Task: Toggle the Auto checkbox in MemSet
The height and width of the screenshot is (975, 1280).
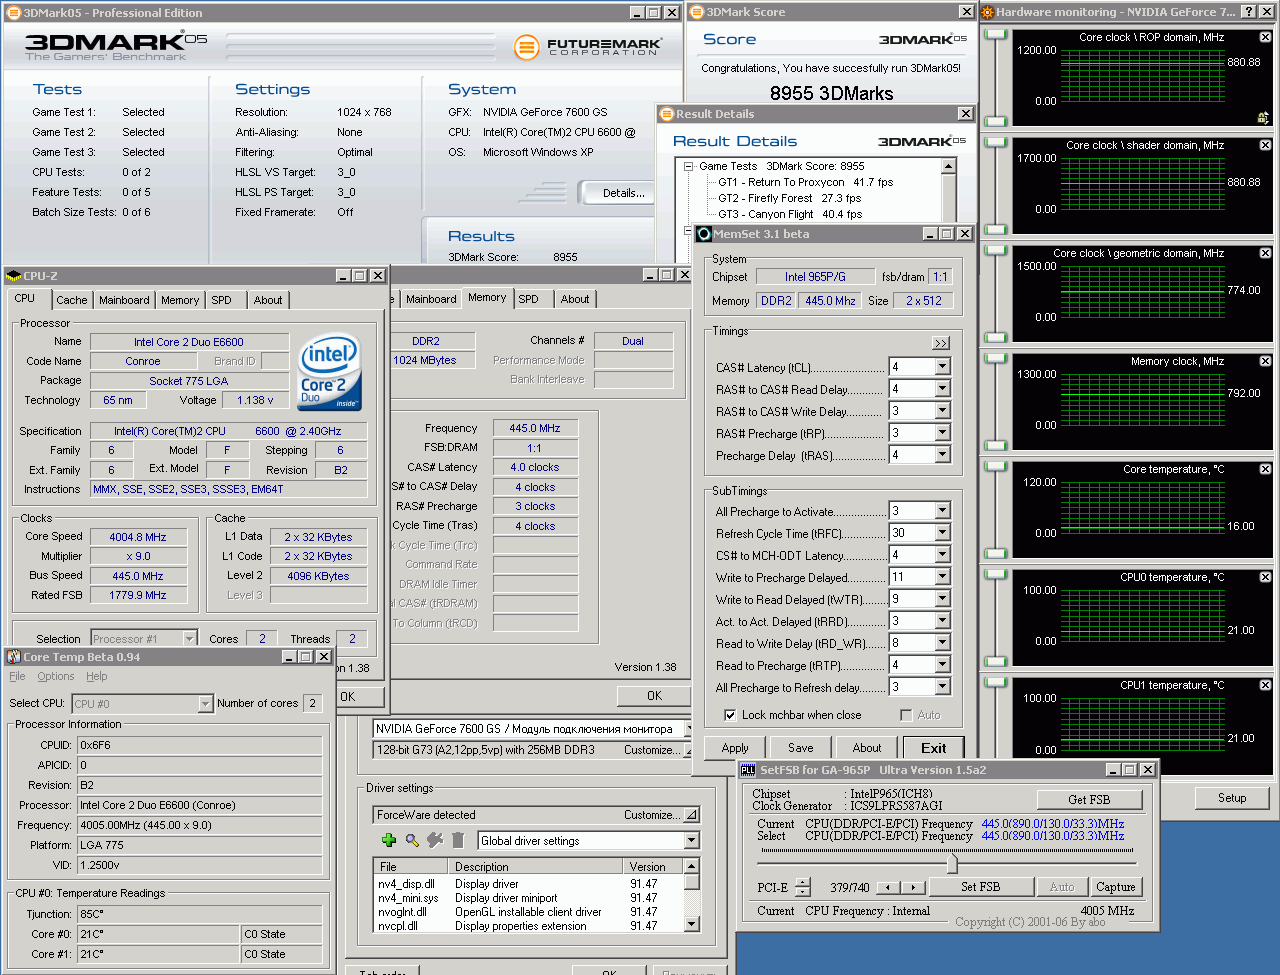Action: click(906, 715)
